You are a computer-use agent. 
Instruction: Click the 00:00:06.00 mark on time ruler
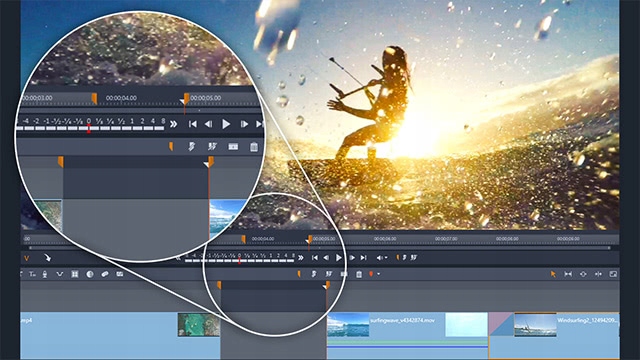coord(384,239)
